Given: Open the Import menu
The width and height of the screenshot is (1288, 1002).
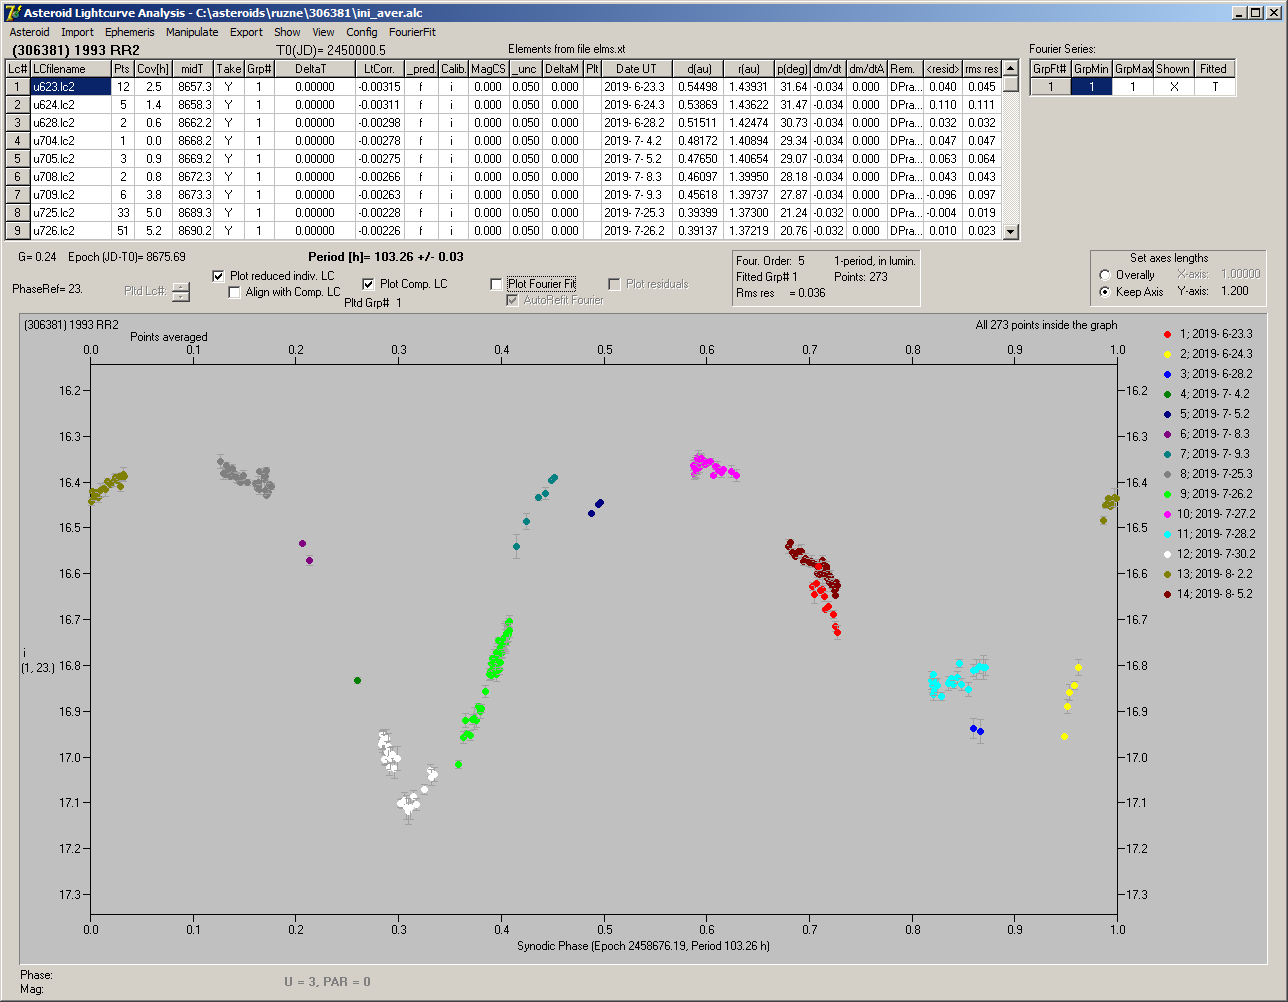Looking at the screenshot, I should pos(77,32).
